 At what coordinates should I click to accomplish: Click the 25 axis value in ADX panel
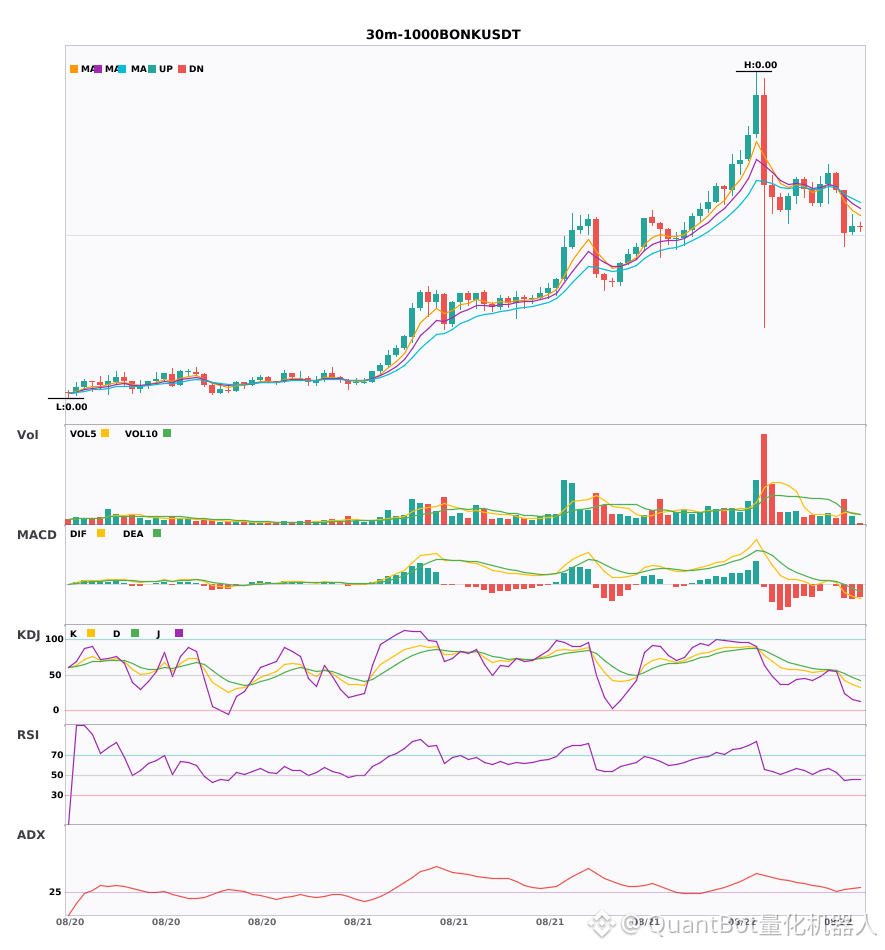pyautogui.click(x=55, y=892)
